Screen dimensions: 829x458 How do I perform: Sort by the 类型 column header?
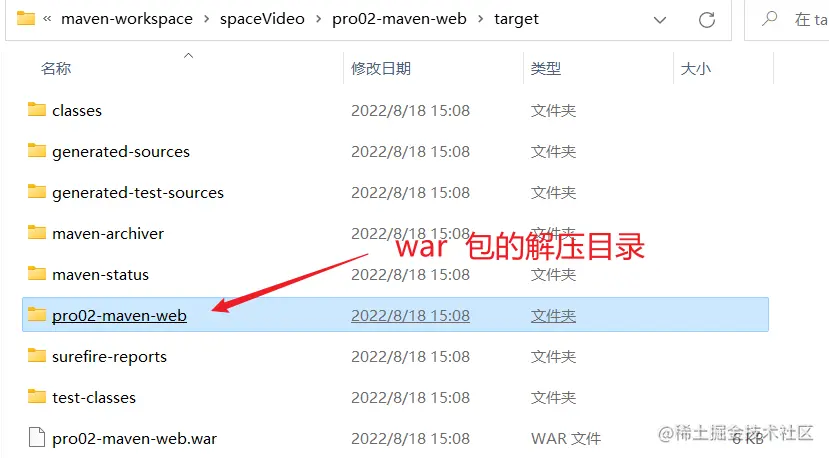click(x=546, y=68)
